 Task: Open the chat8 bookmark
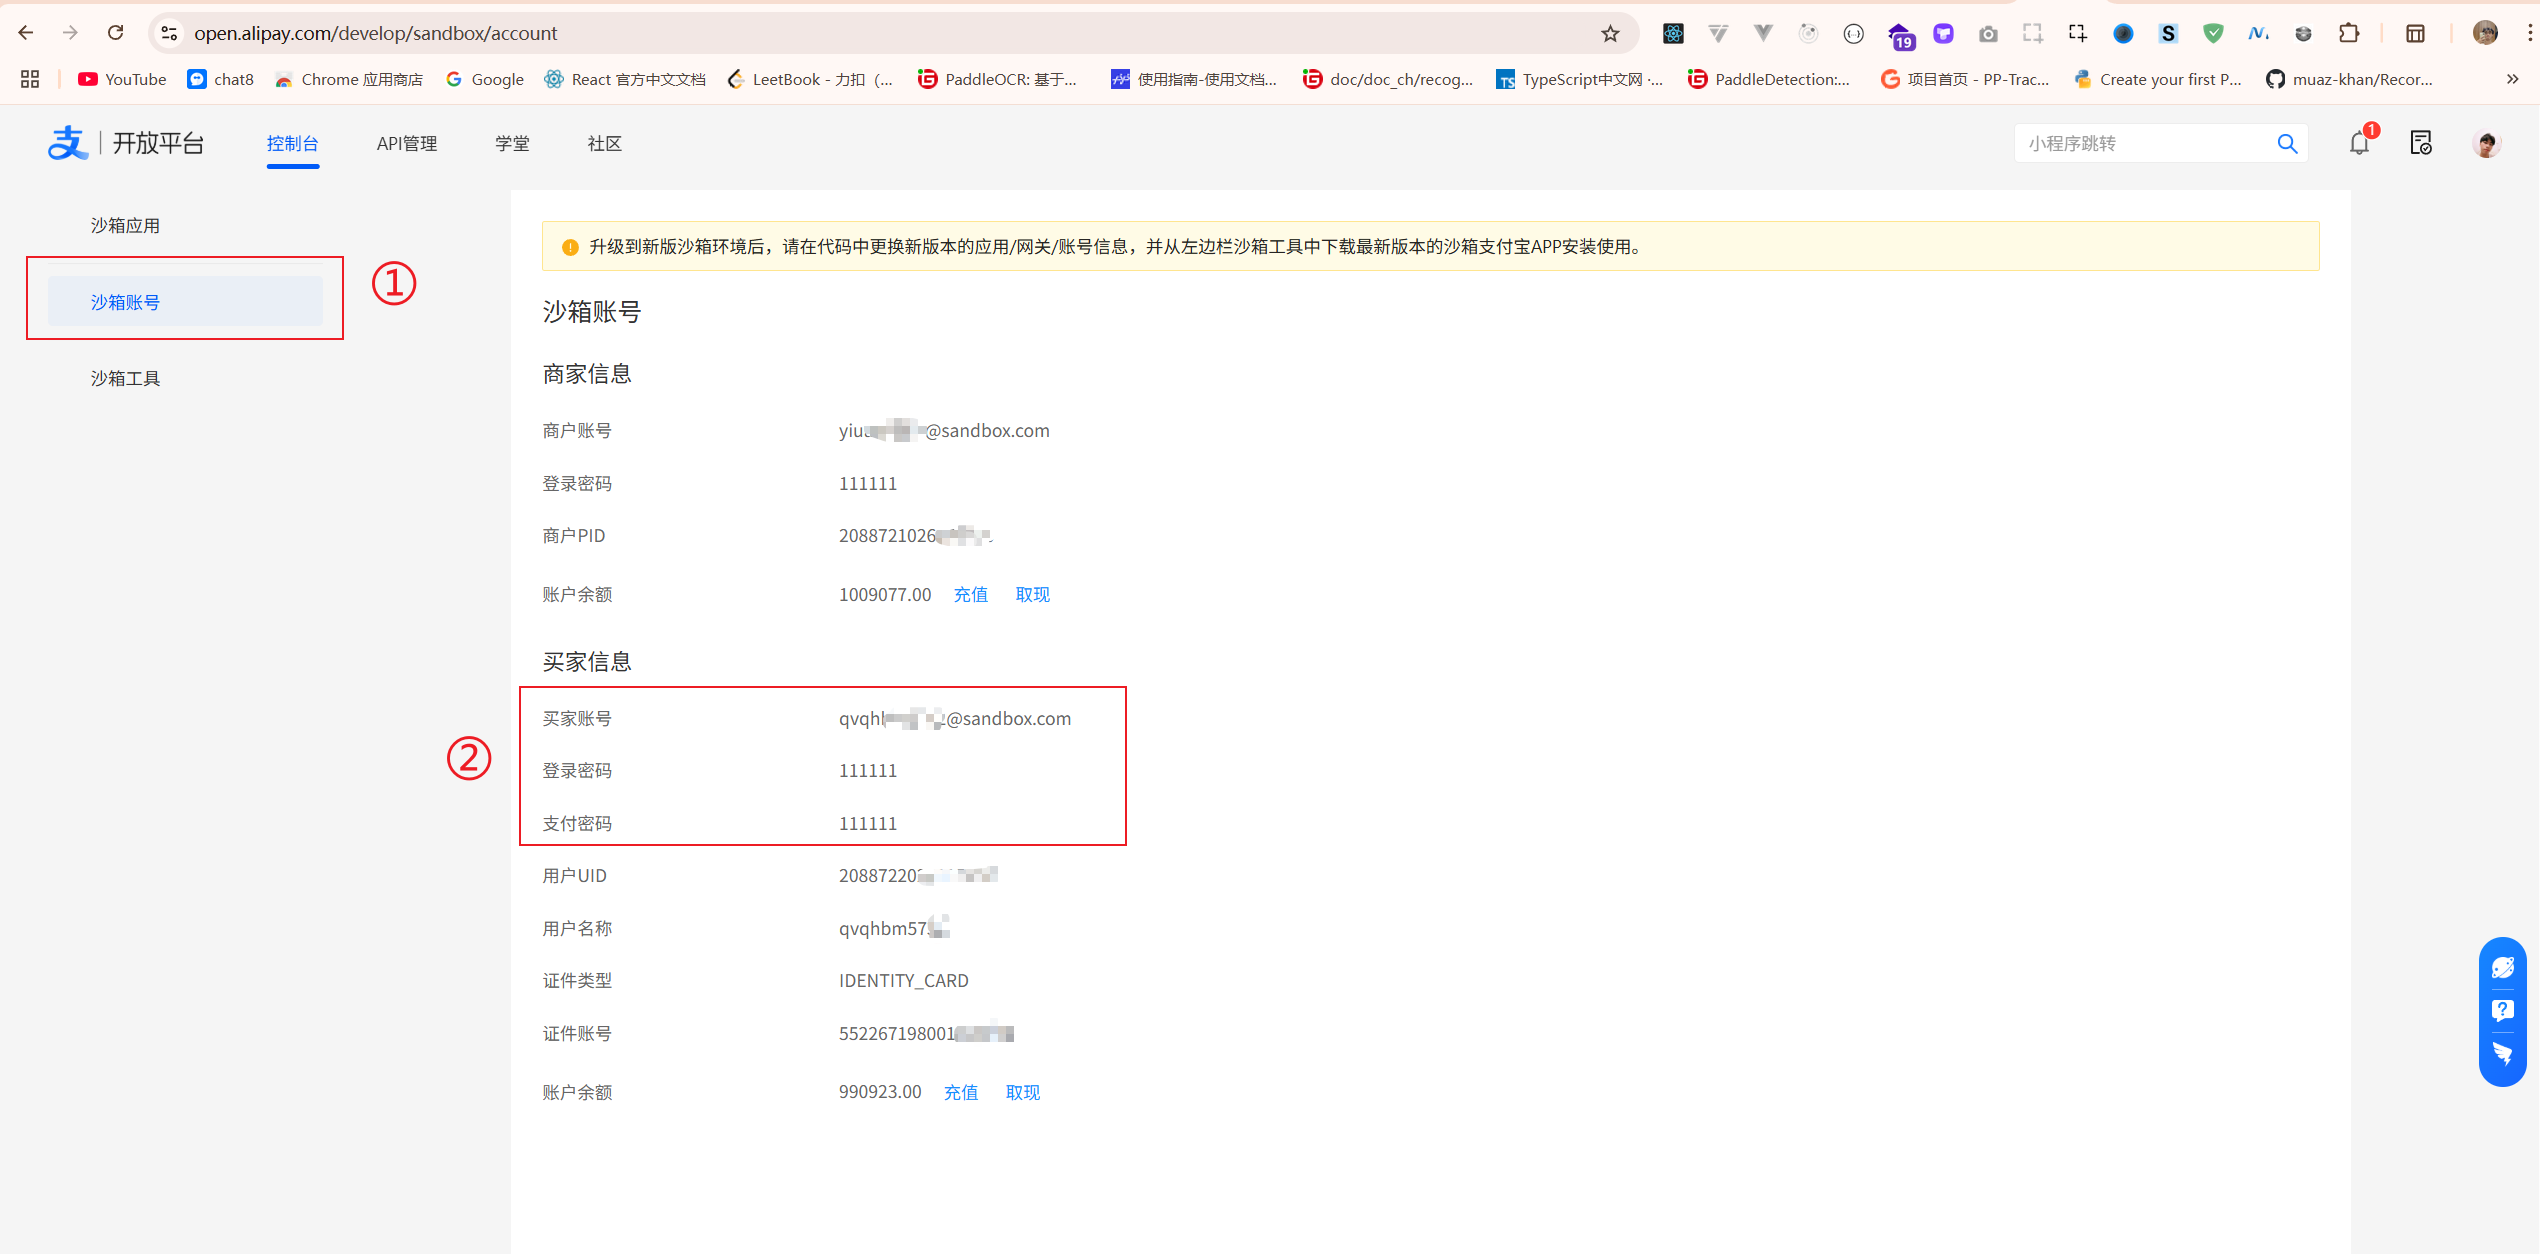click(221, 79)
